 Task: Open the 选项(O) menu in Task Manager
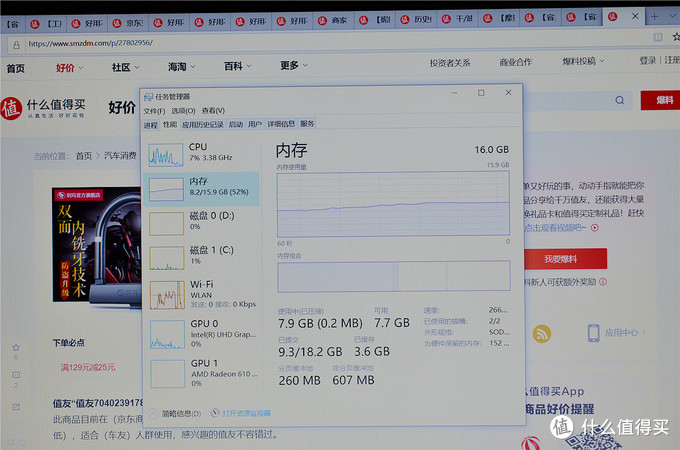(x=183, y=111)
